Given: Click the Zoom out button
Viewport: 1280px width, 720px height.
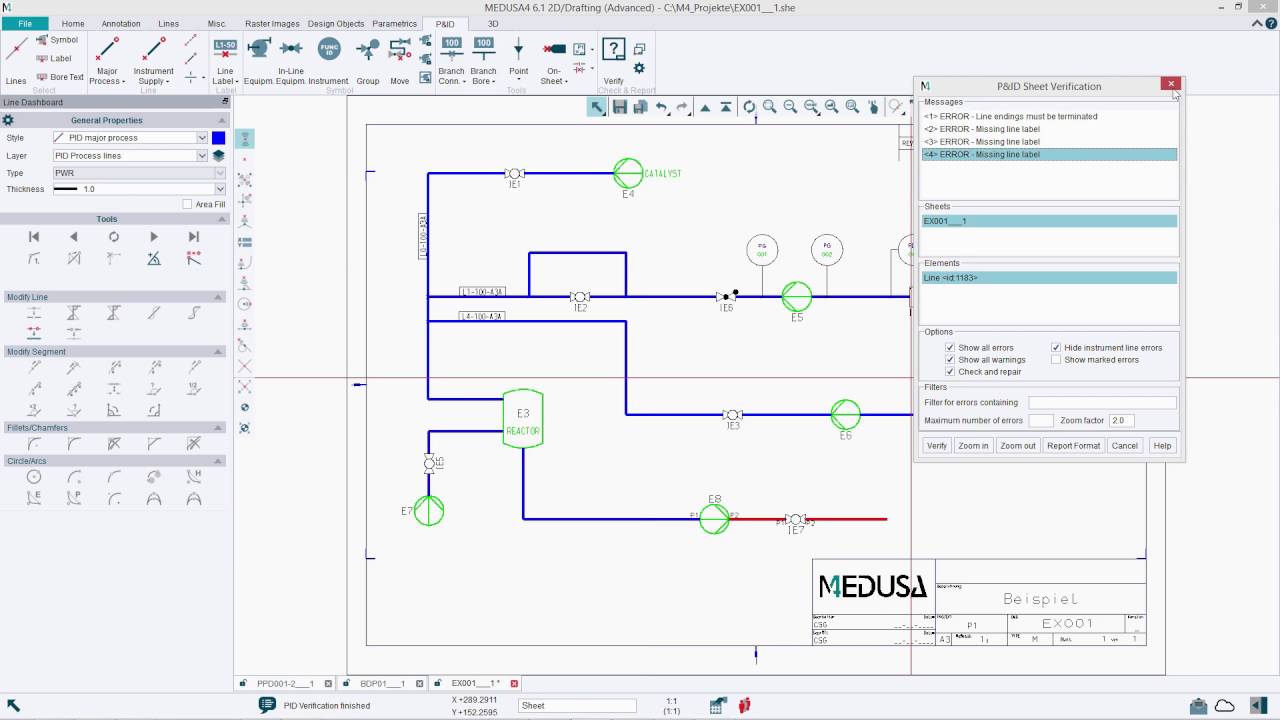Looking at the screenshot, I should coord(1018,446).
